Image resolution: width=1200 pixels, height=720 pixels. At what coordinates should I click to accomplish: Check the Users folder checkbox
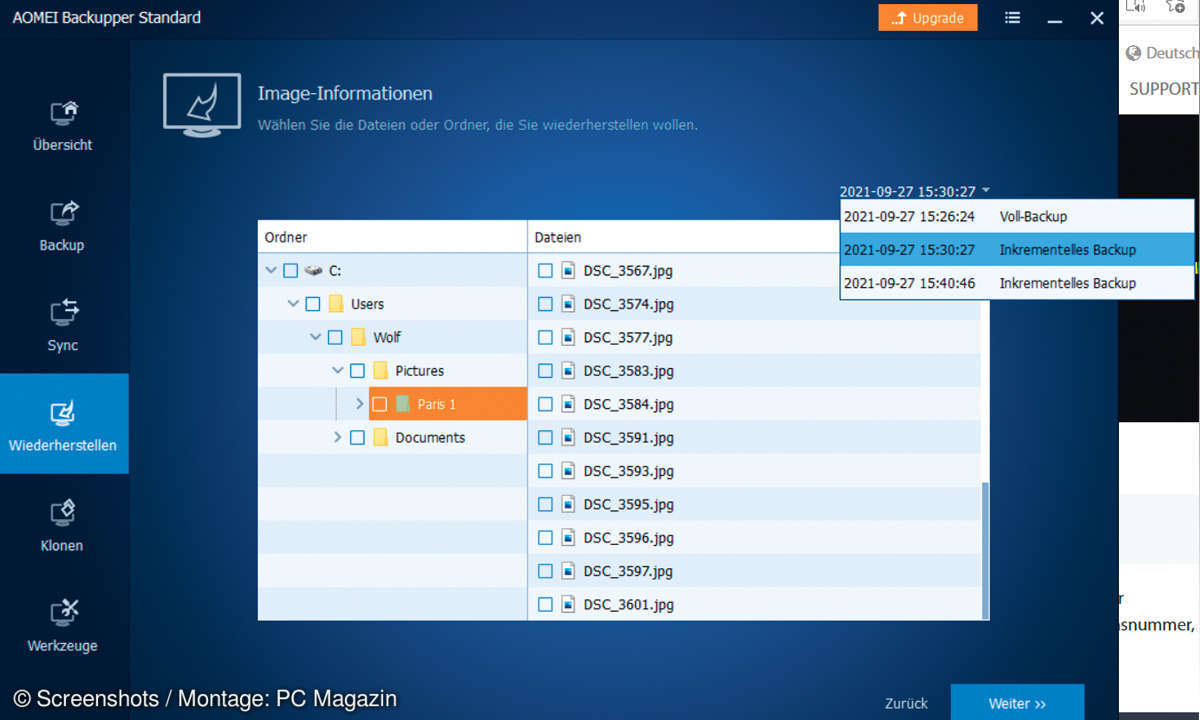[x=313, y=304]
